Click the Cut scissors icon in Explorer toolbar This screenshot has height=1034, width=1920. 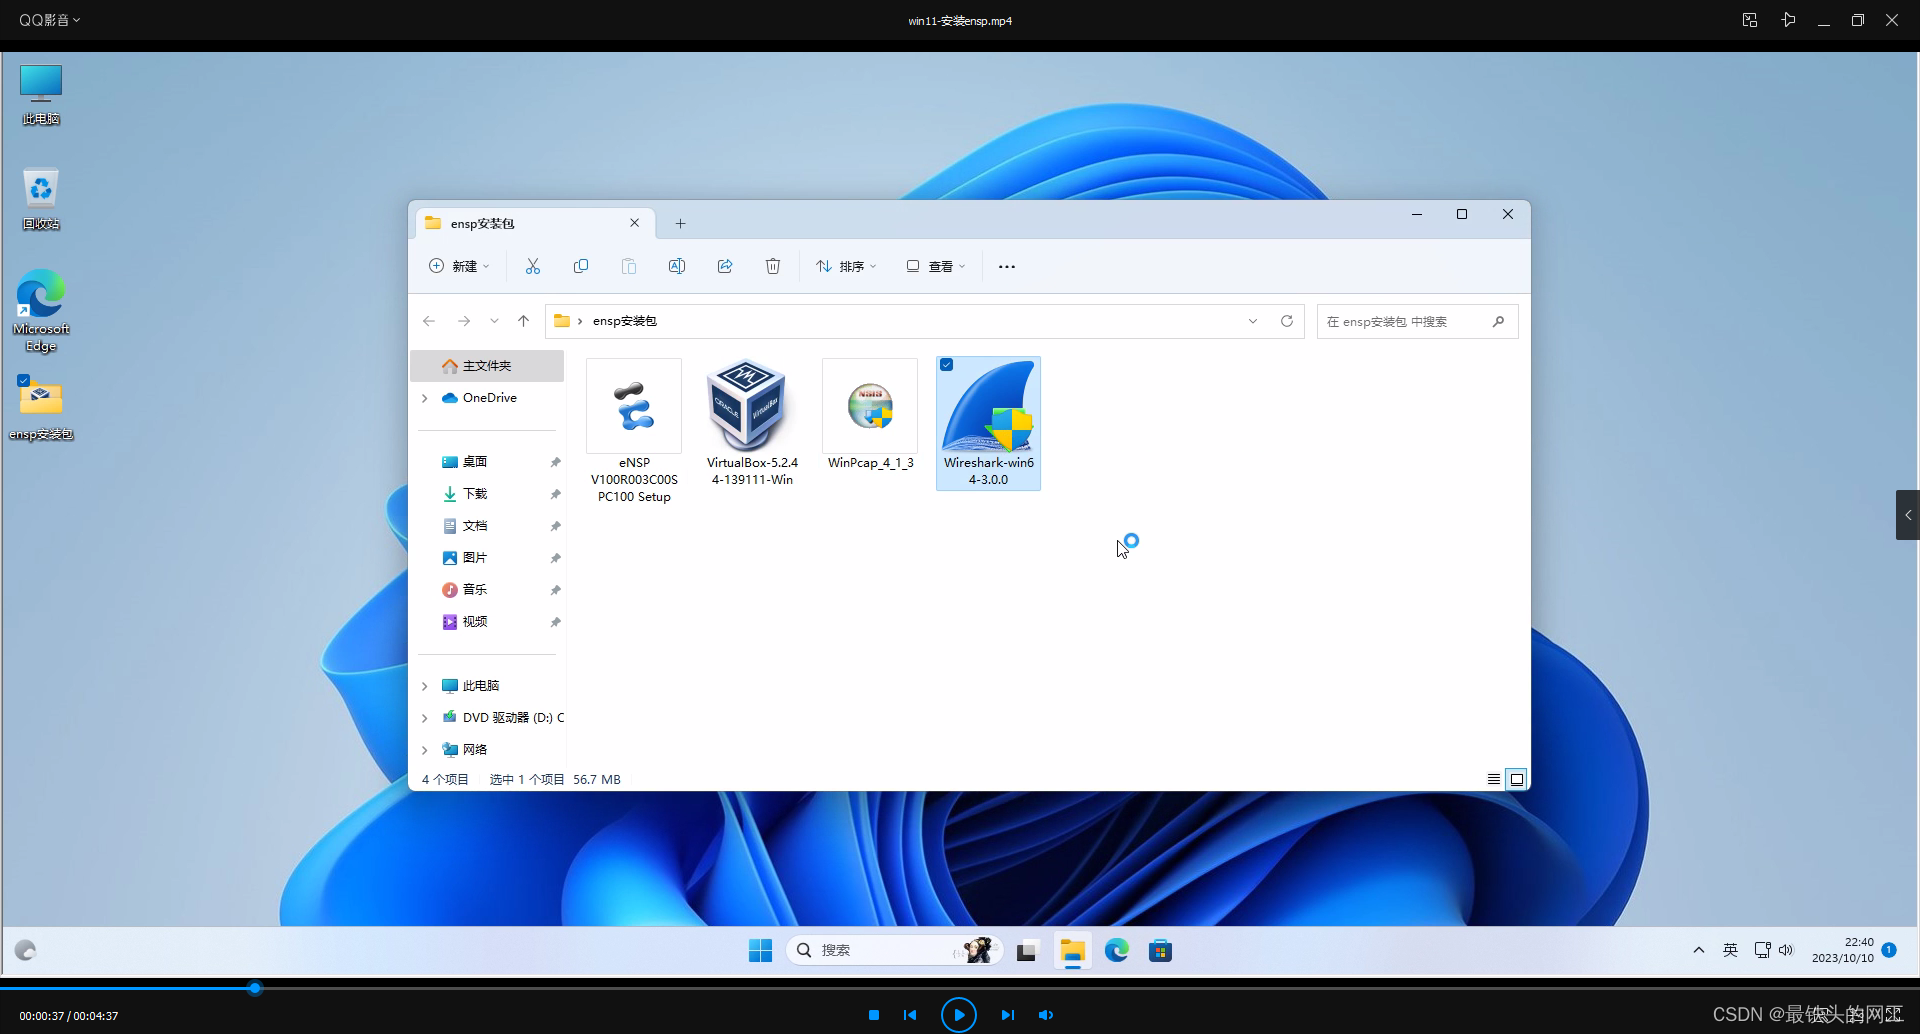[532, 266]
